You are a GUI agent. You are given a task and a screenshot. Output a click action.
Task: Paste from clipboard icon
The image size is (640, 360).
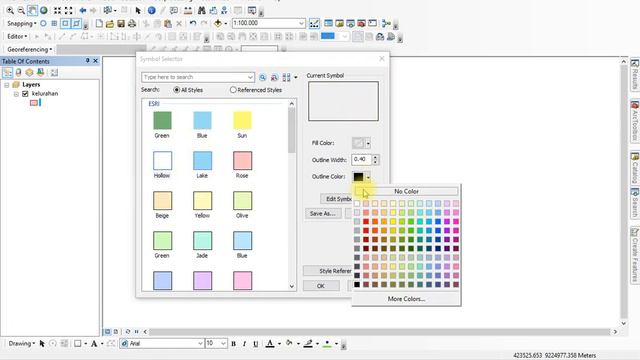tap(168, 24)
